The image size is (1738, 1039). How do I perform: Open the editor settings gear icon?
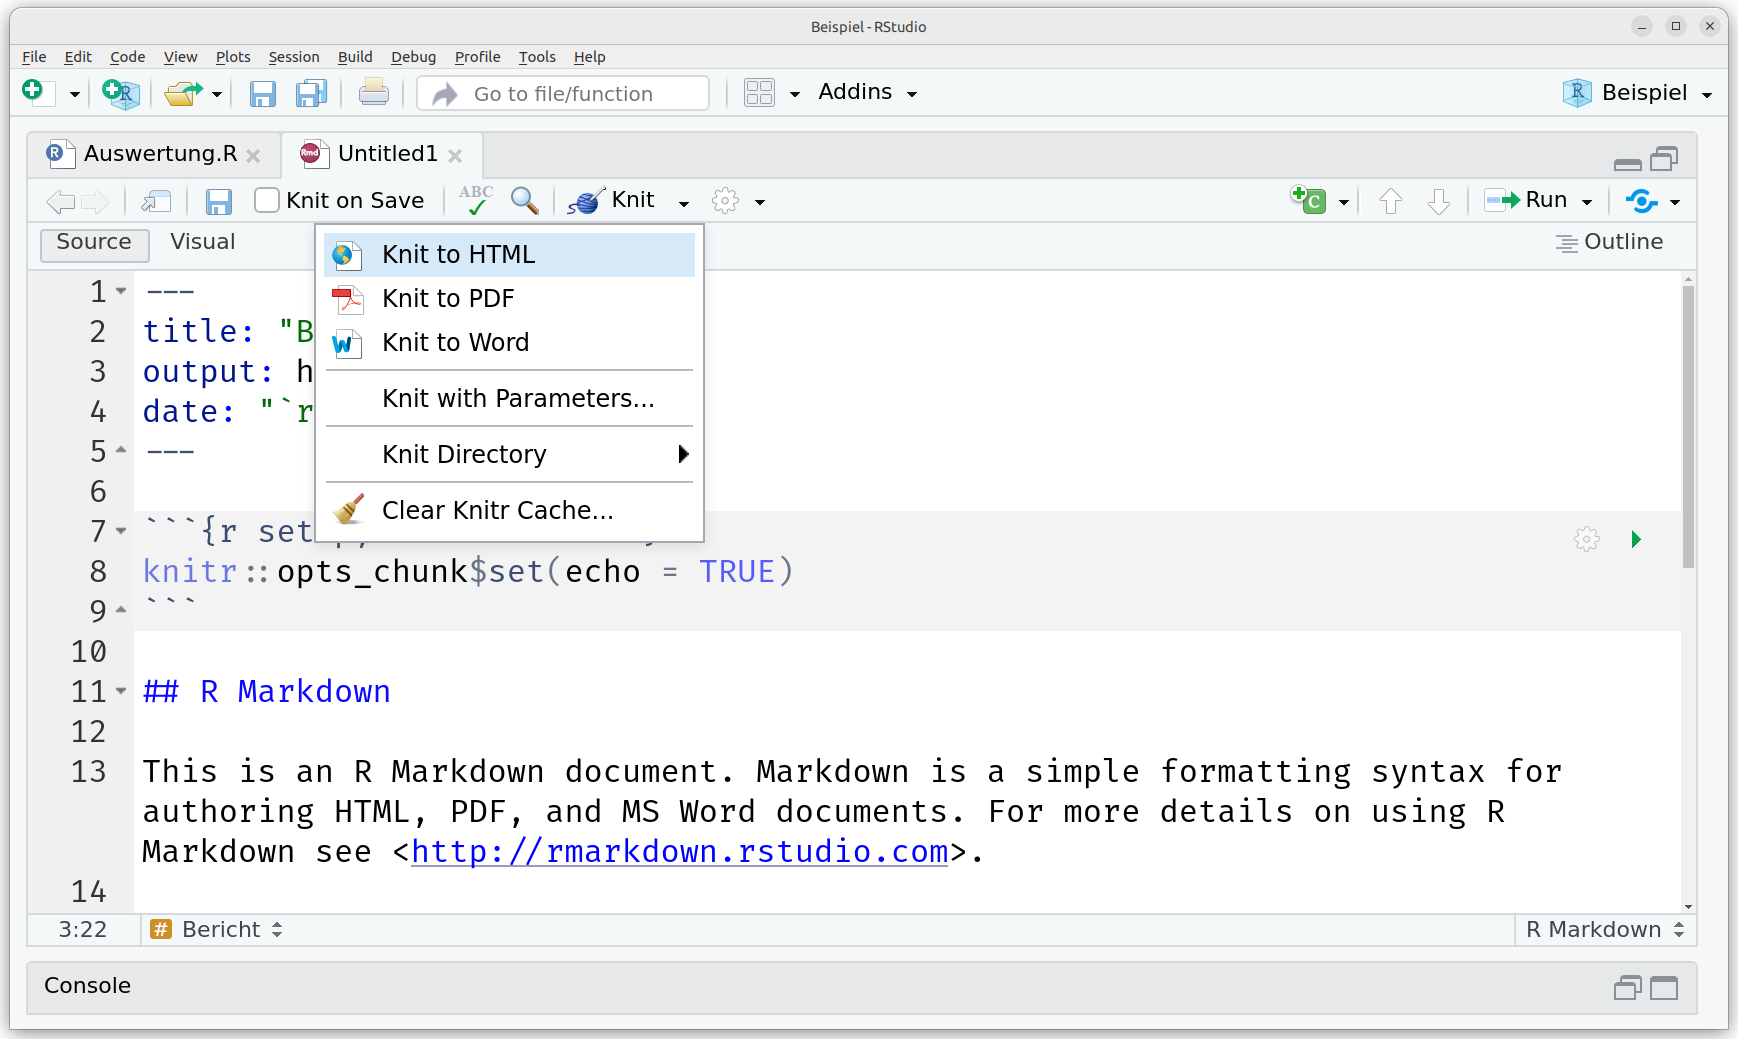pos(725,201)
